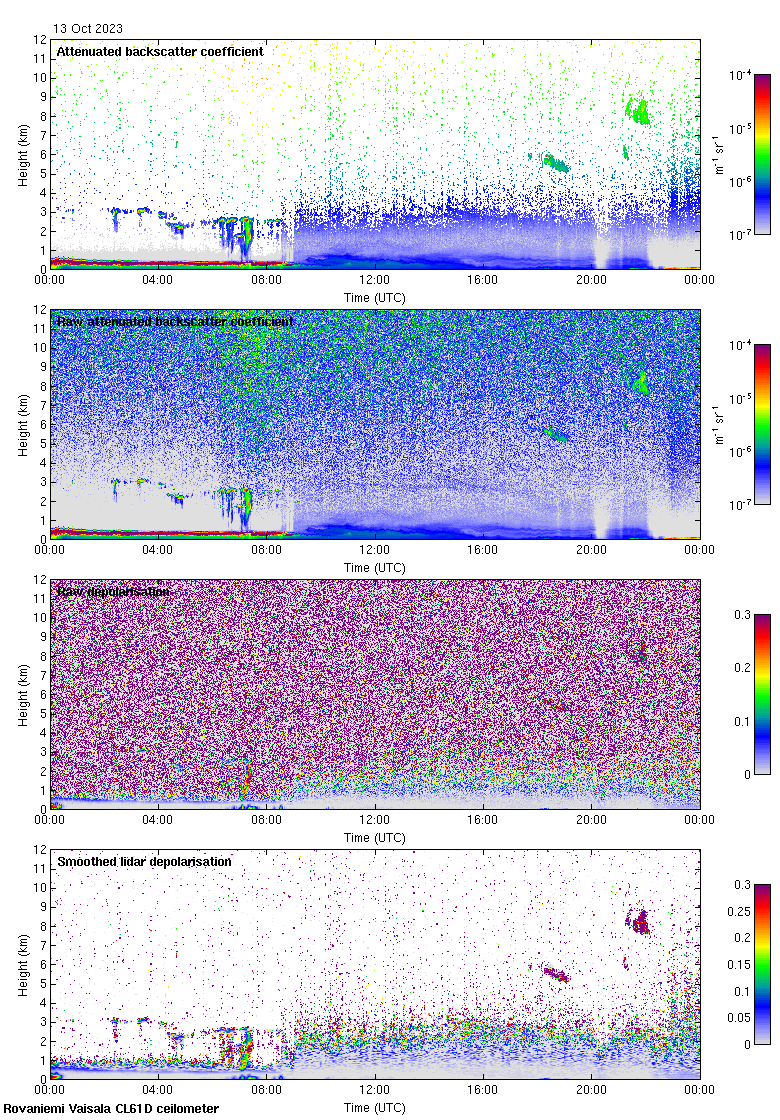Click Time (UTC) label under smoothed depolarisation plot
Image resolution: width=780 pixels, height=1120 pixels.
coord(374,1108)
